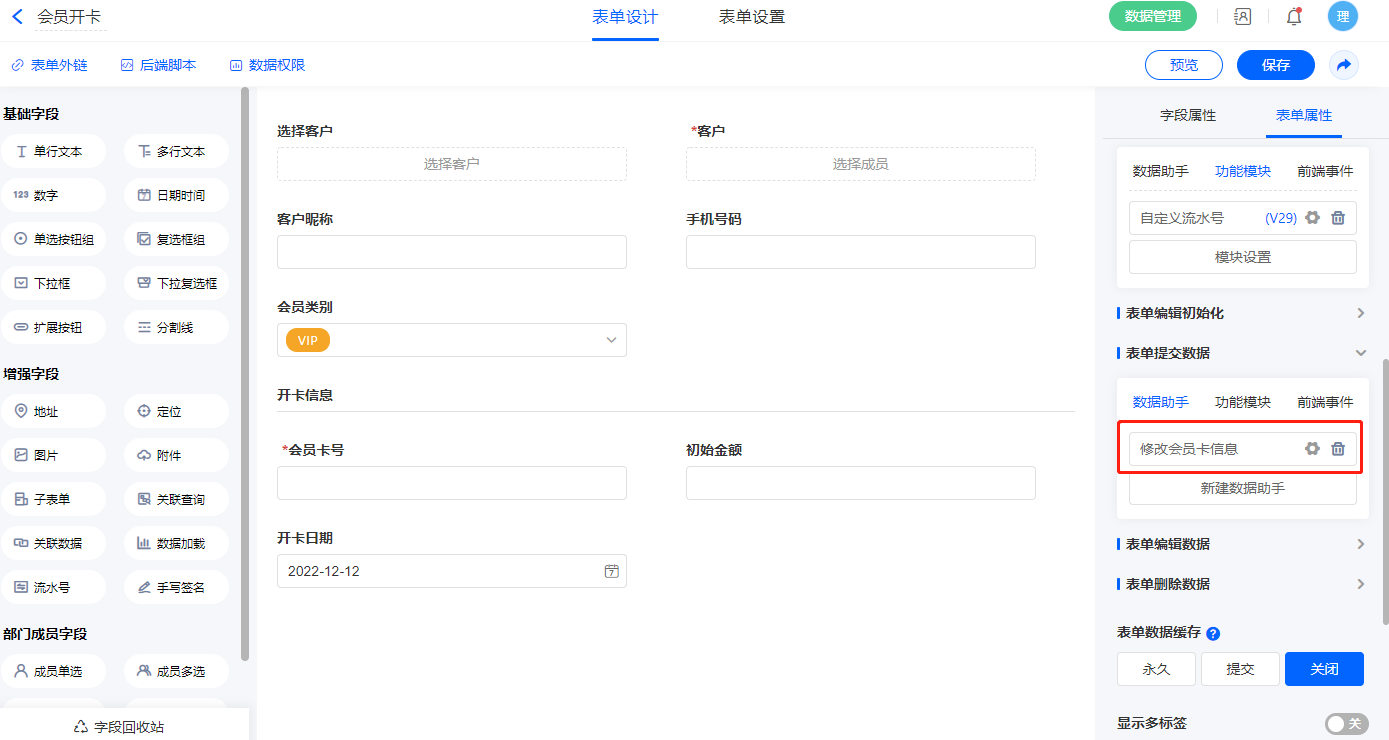Delete the 修改会员卡信息 data helper
This screenshot has height=740, width=1389.
[1338, 449]
